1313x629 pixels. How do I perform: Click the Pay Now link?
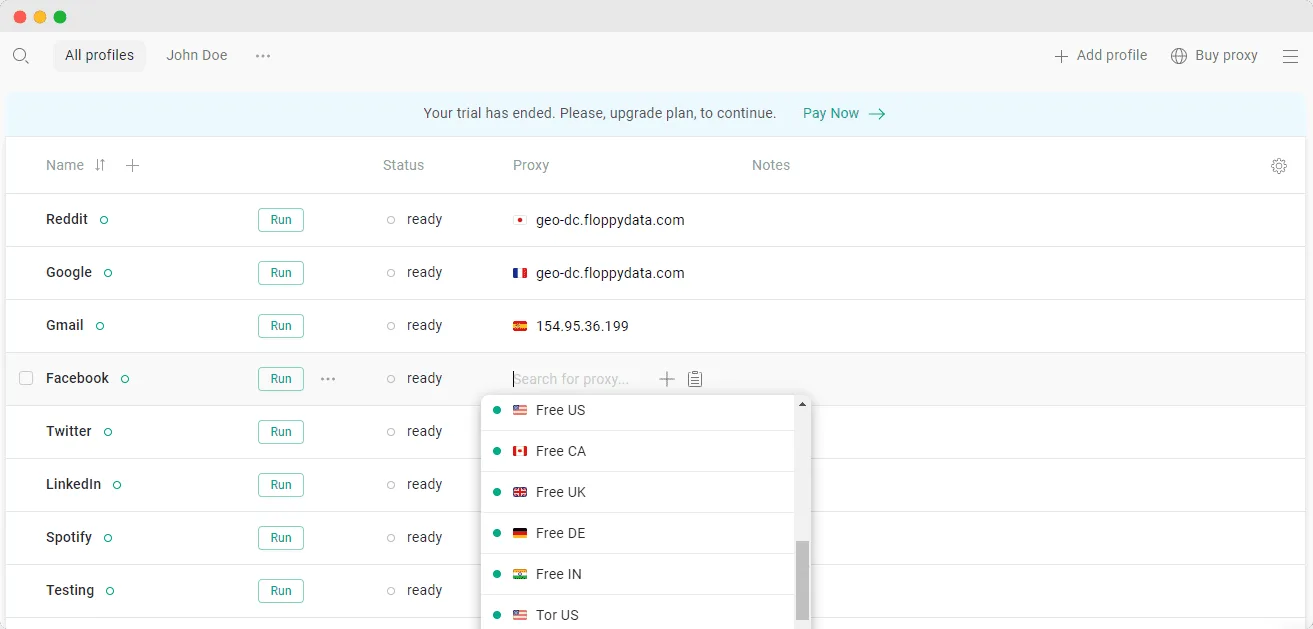click(x=844, y=113)
